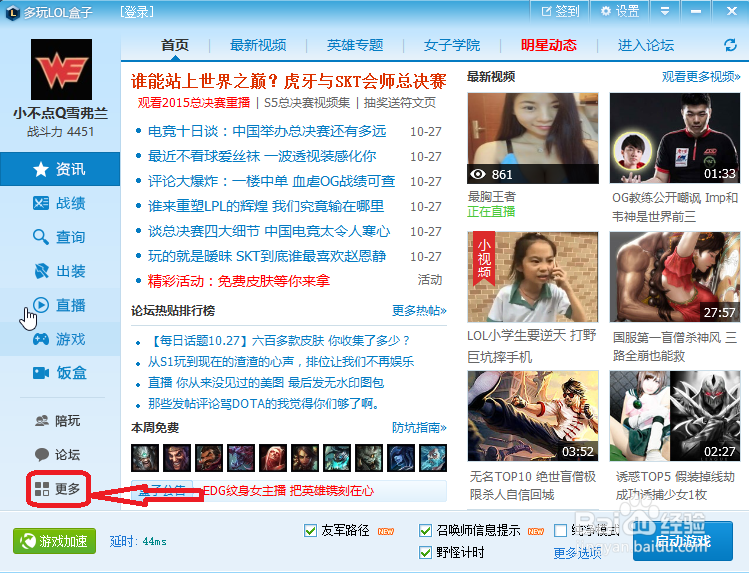Open announcement EDG纹身女主播 link
This screenshot has height=573, width=749.
pos(289,491)
